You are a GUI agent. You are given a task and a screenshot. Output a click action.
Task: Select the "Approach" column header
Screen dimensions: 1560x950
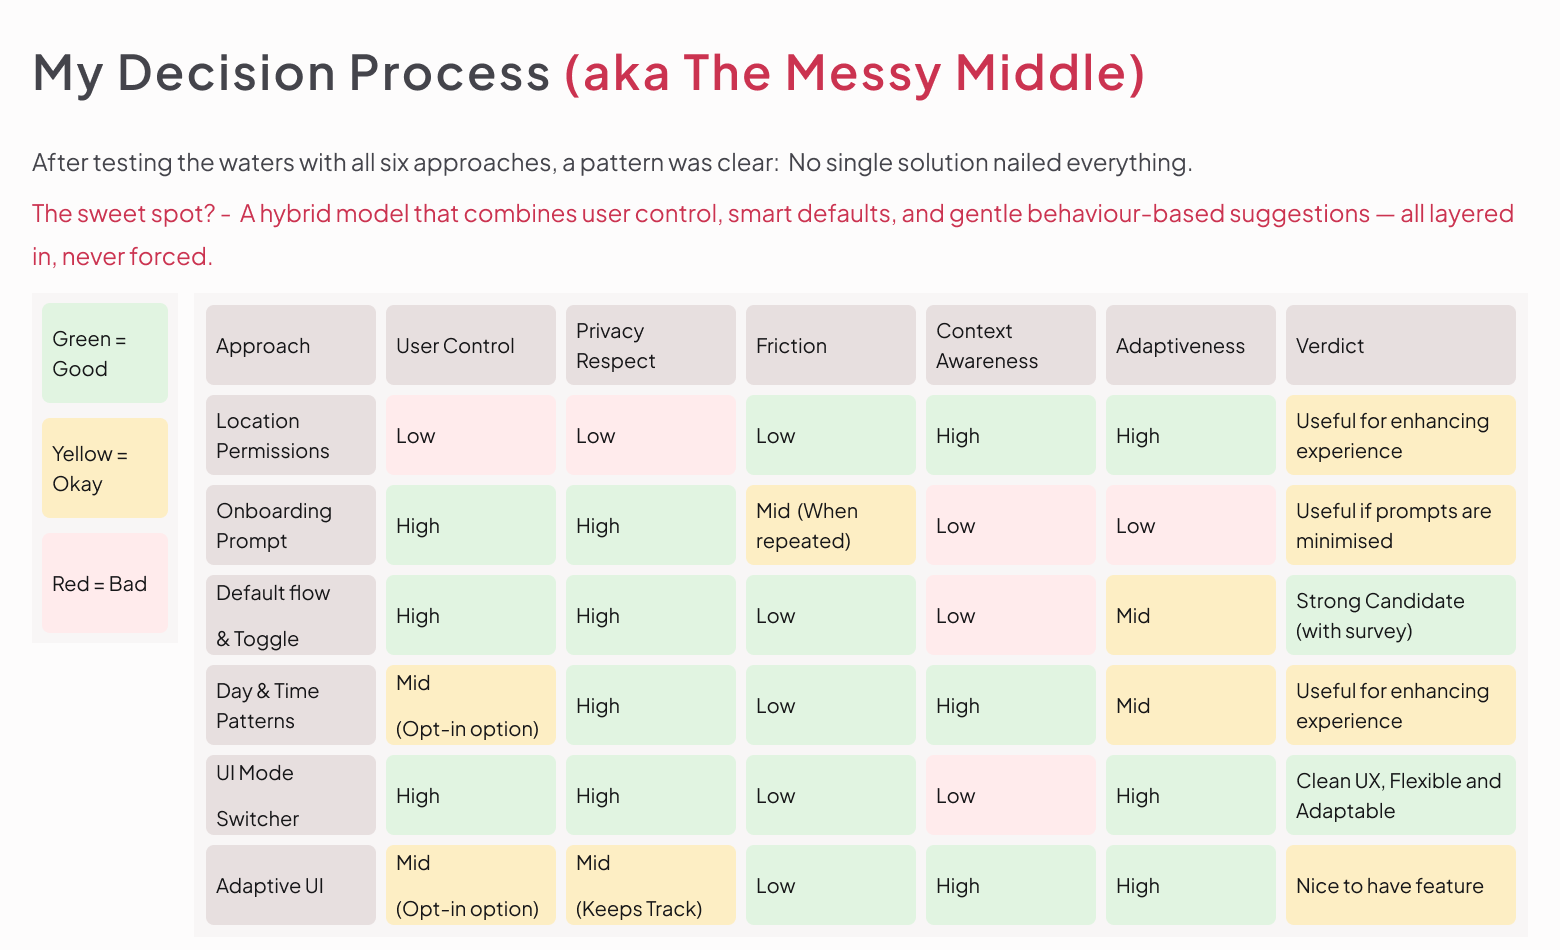290,345
